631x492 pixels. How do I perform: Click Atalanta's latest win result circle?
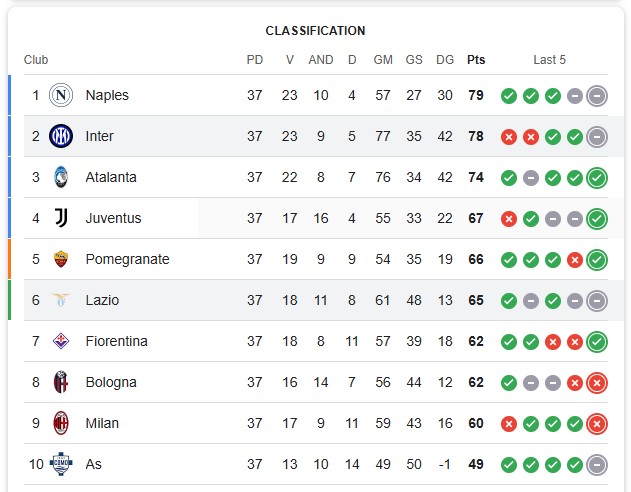pos(597,178)
